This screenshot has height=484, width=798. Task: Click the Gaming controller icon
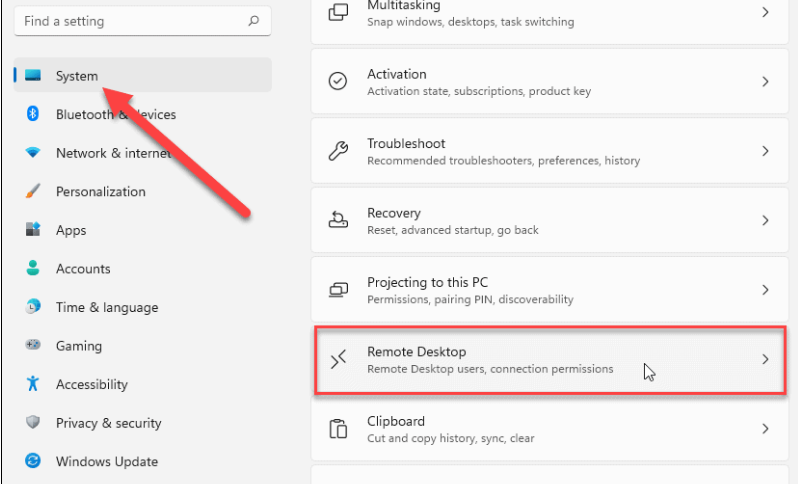click(x=33, y=346)
